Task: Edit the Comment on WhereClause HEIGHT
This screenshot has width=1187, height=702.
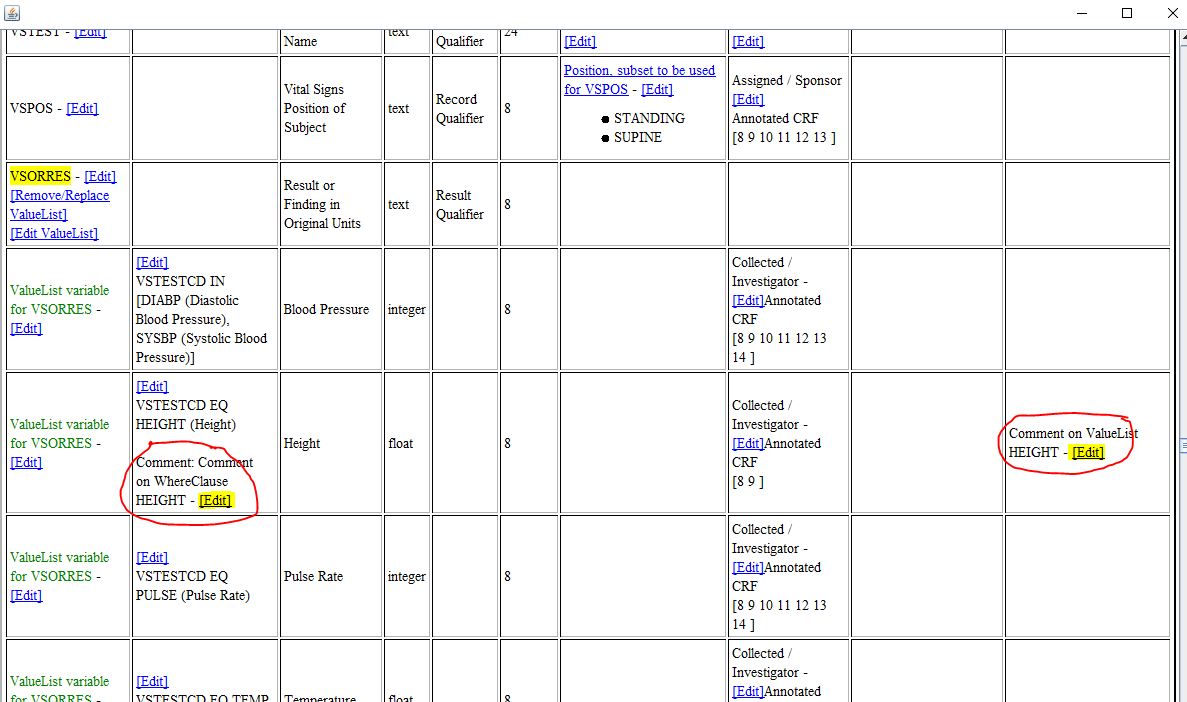Action: click(x=216, y=500)
